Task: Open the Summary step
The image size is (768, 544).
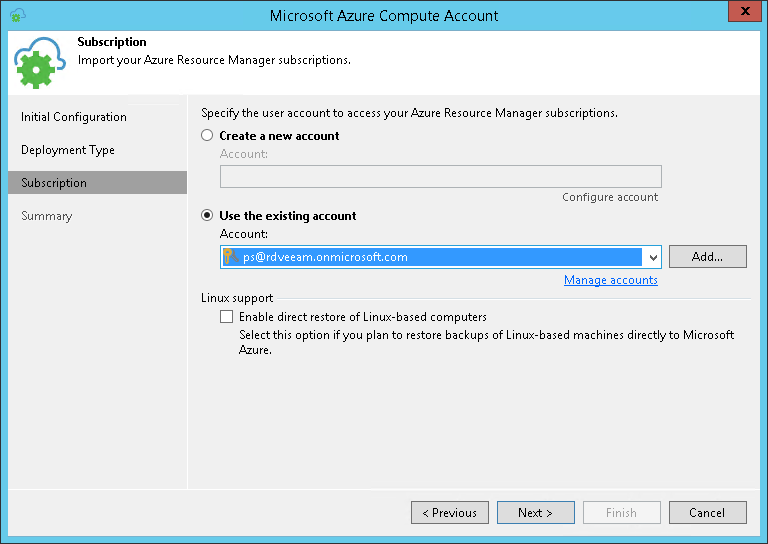Action: point(47,216)
